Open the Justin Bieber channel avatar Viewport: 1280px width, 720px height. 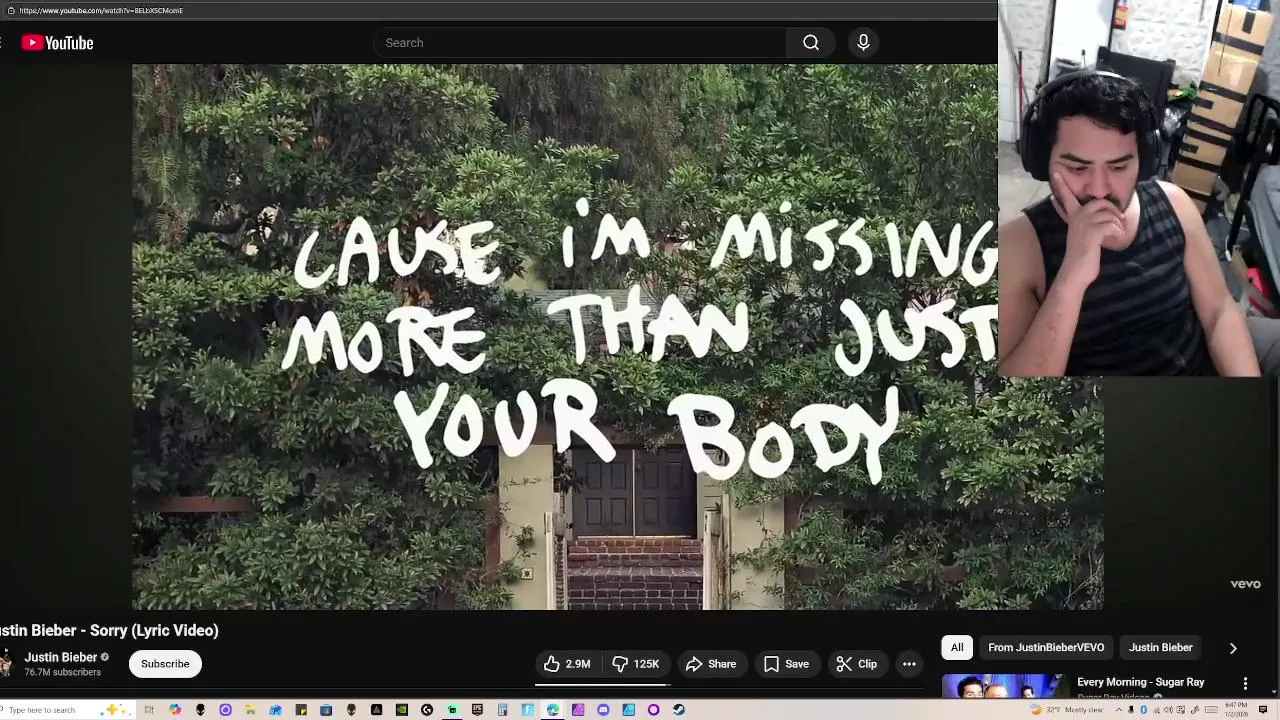5,663
